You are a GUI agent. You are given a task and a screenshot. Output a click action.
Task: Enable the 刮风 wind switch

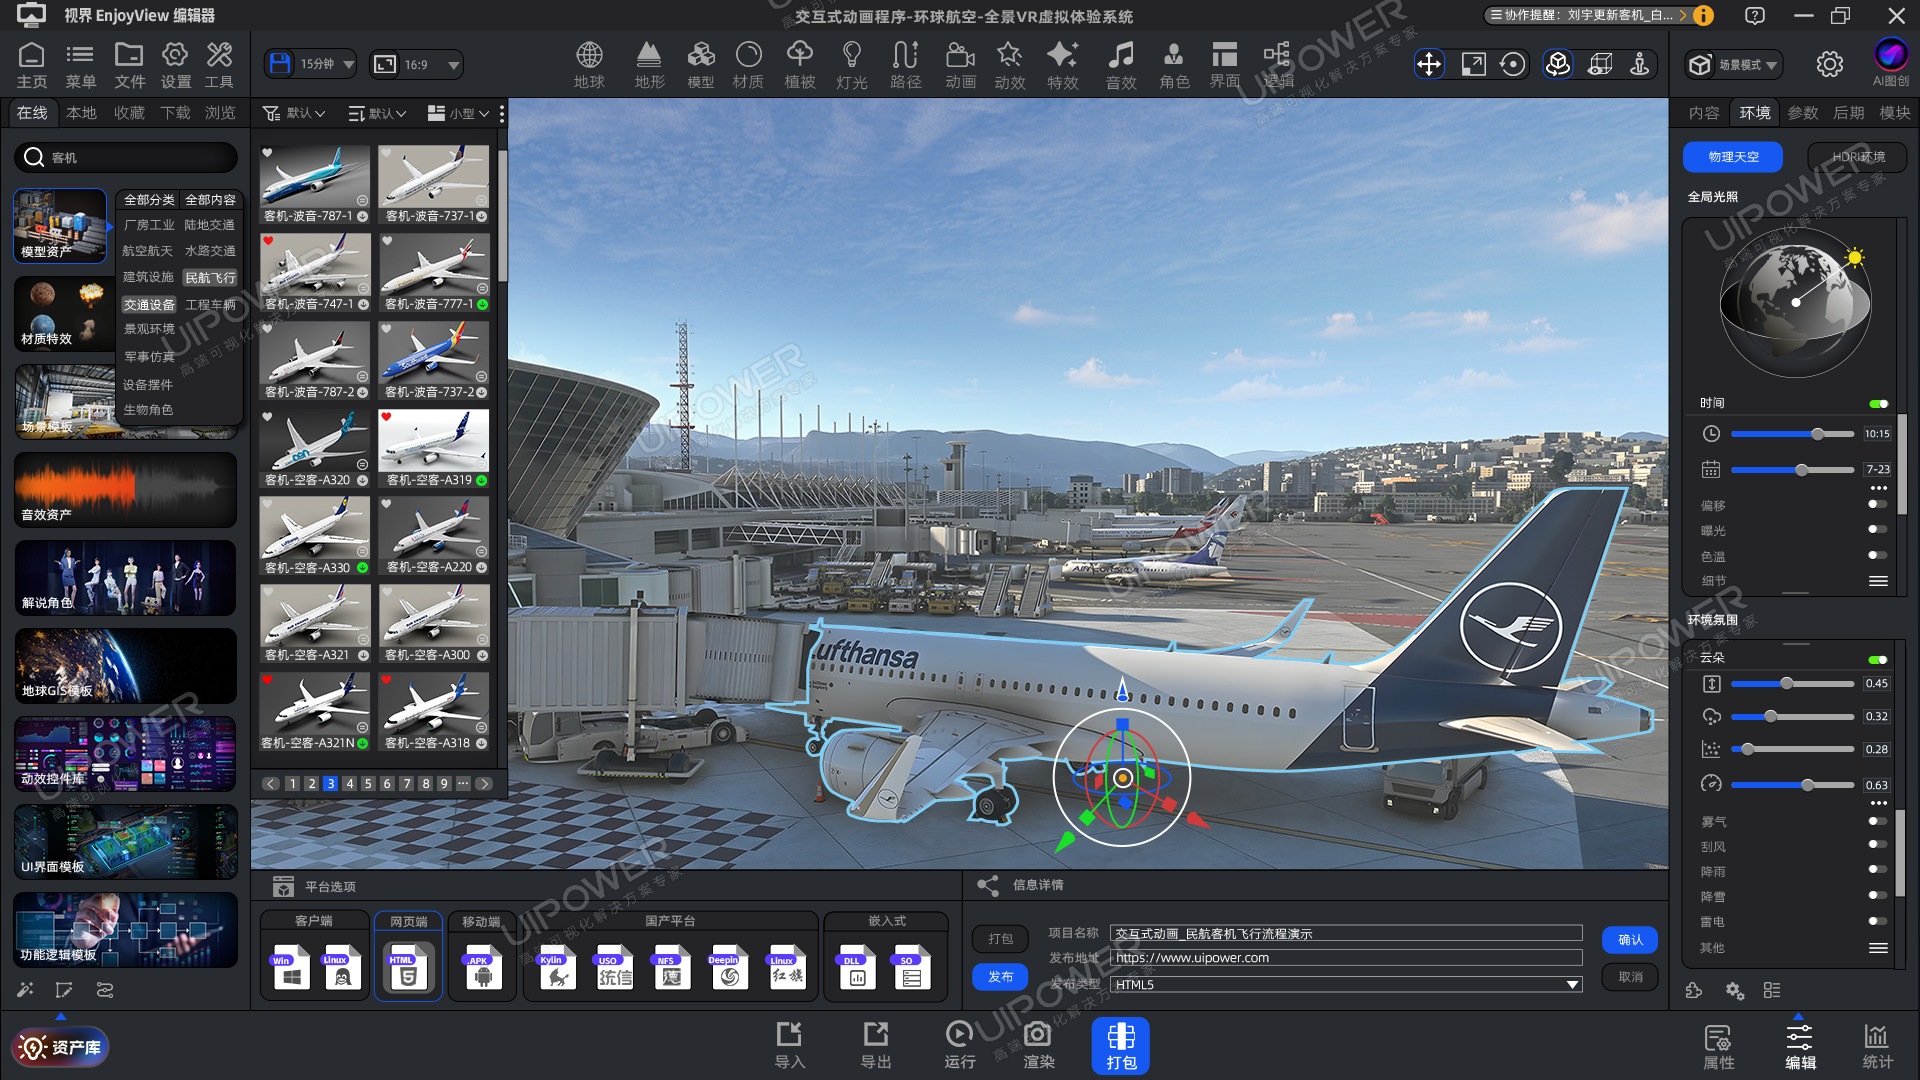[1877, 845]
